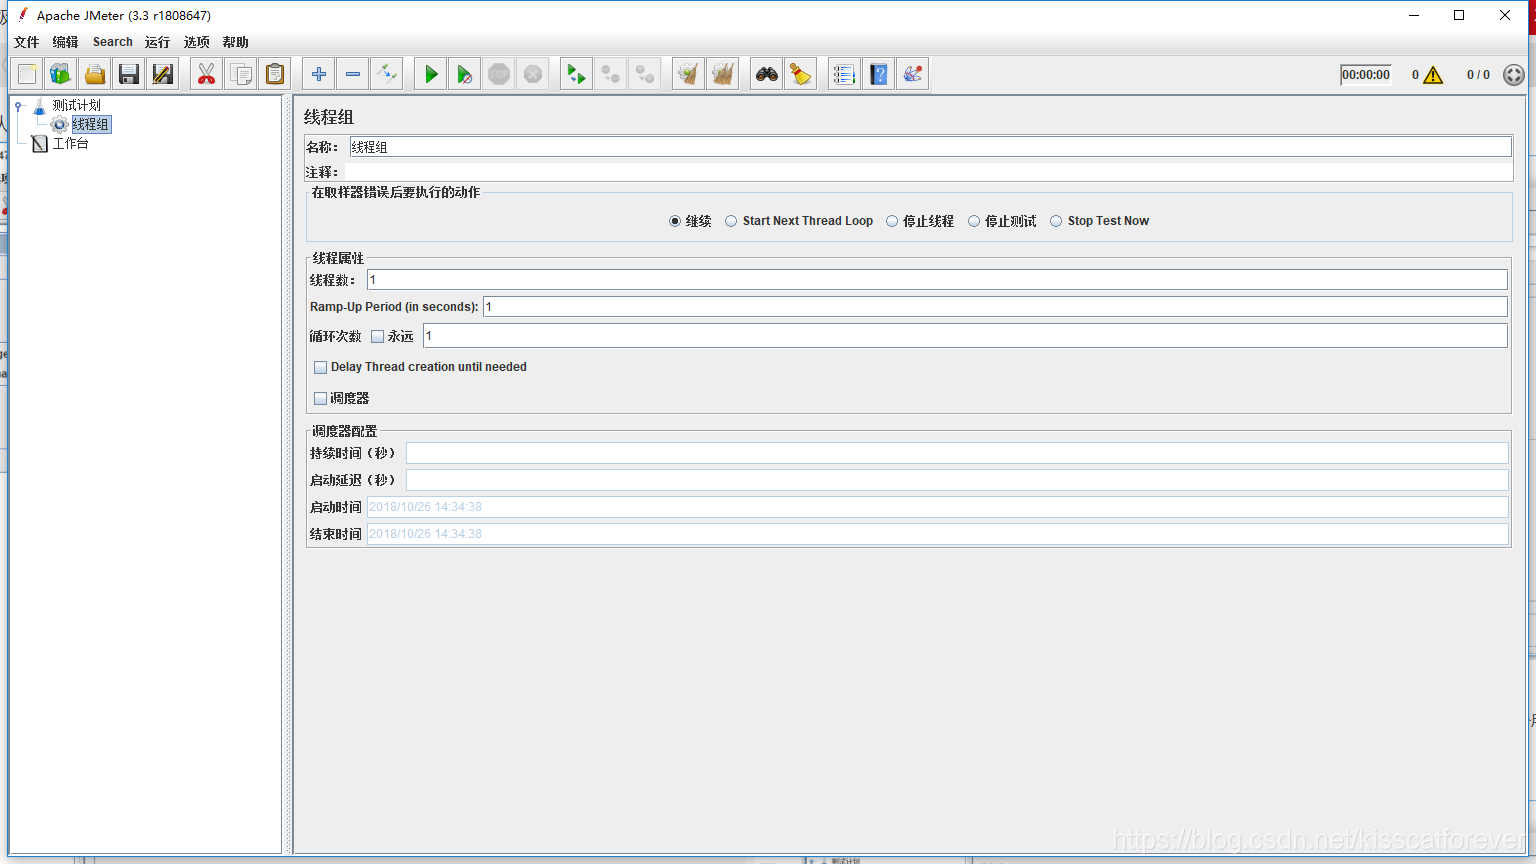Select 测试计划 in the tree
The image size is (1536, 864).
[76, 105]
